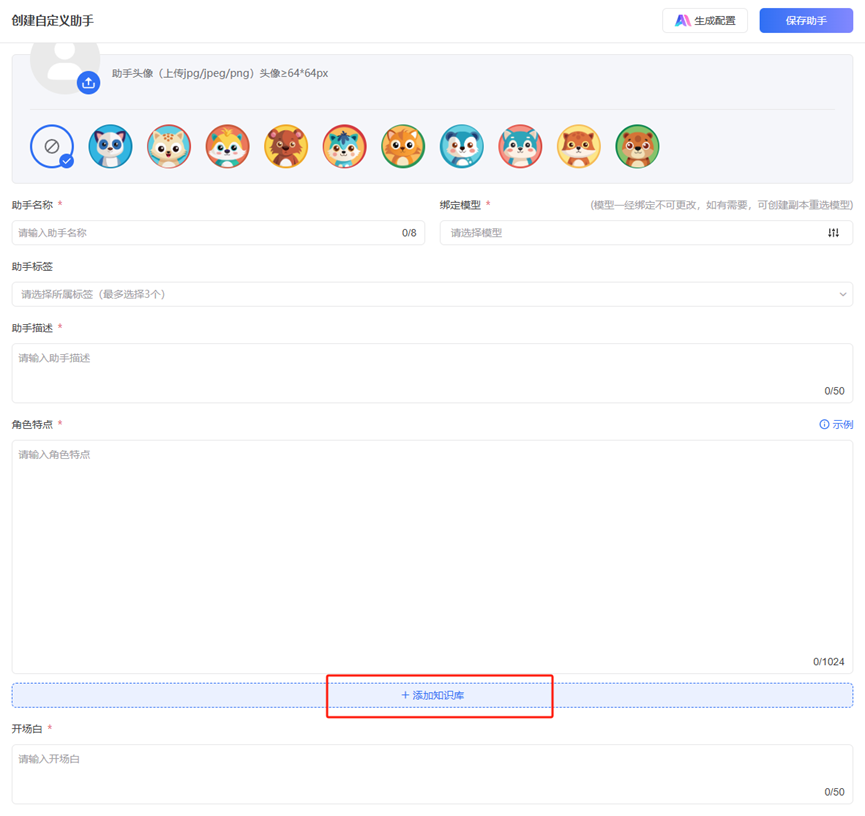865x816 pixels.
Task: Pick the brown bear avatar on yellow background
Action: coord(286,146)
